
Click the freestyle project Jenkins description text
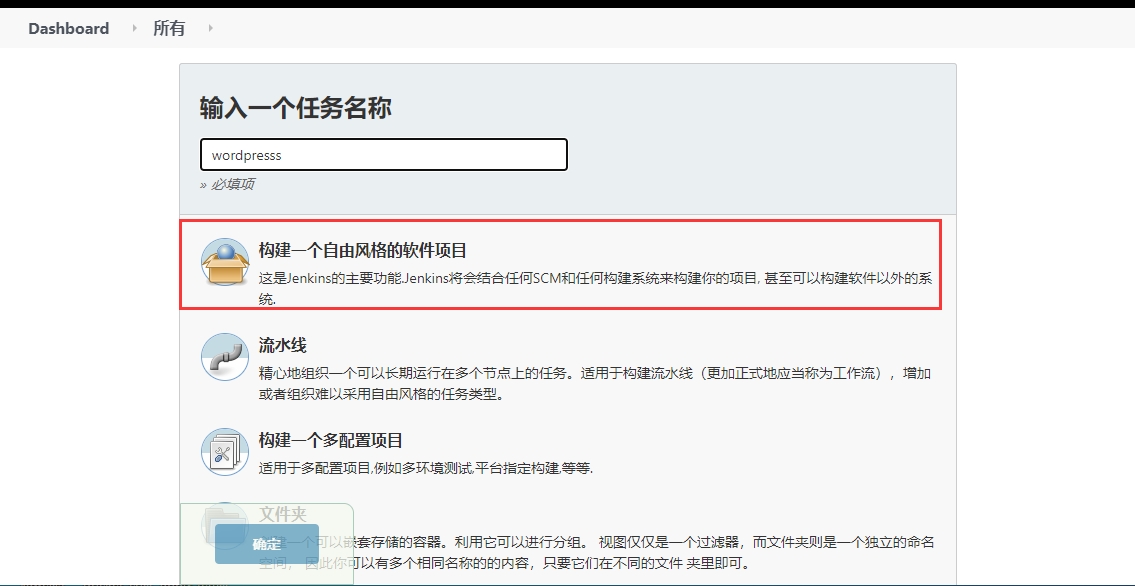pyautogui.click(x=594, y=278)
